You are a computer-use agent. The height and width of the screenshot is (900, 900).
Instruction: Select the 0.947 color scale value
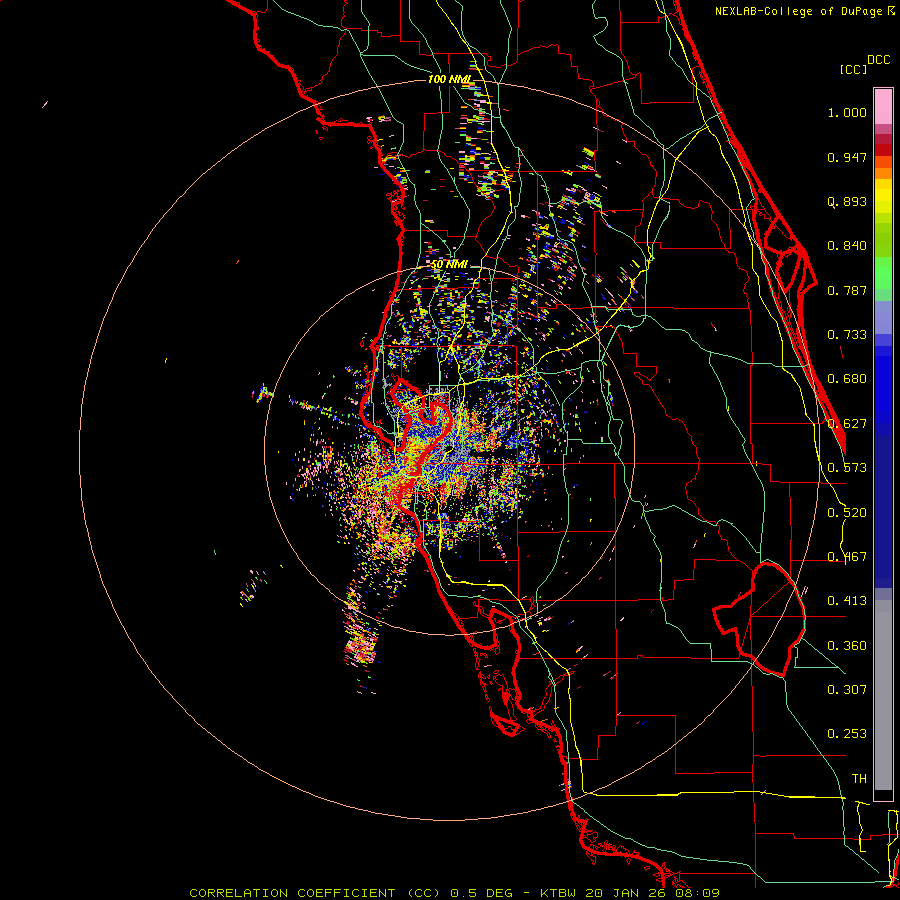coord(847,157)
